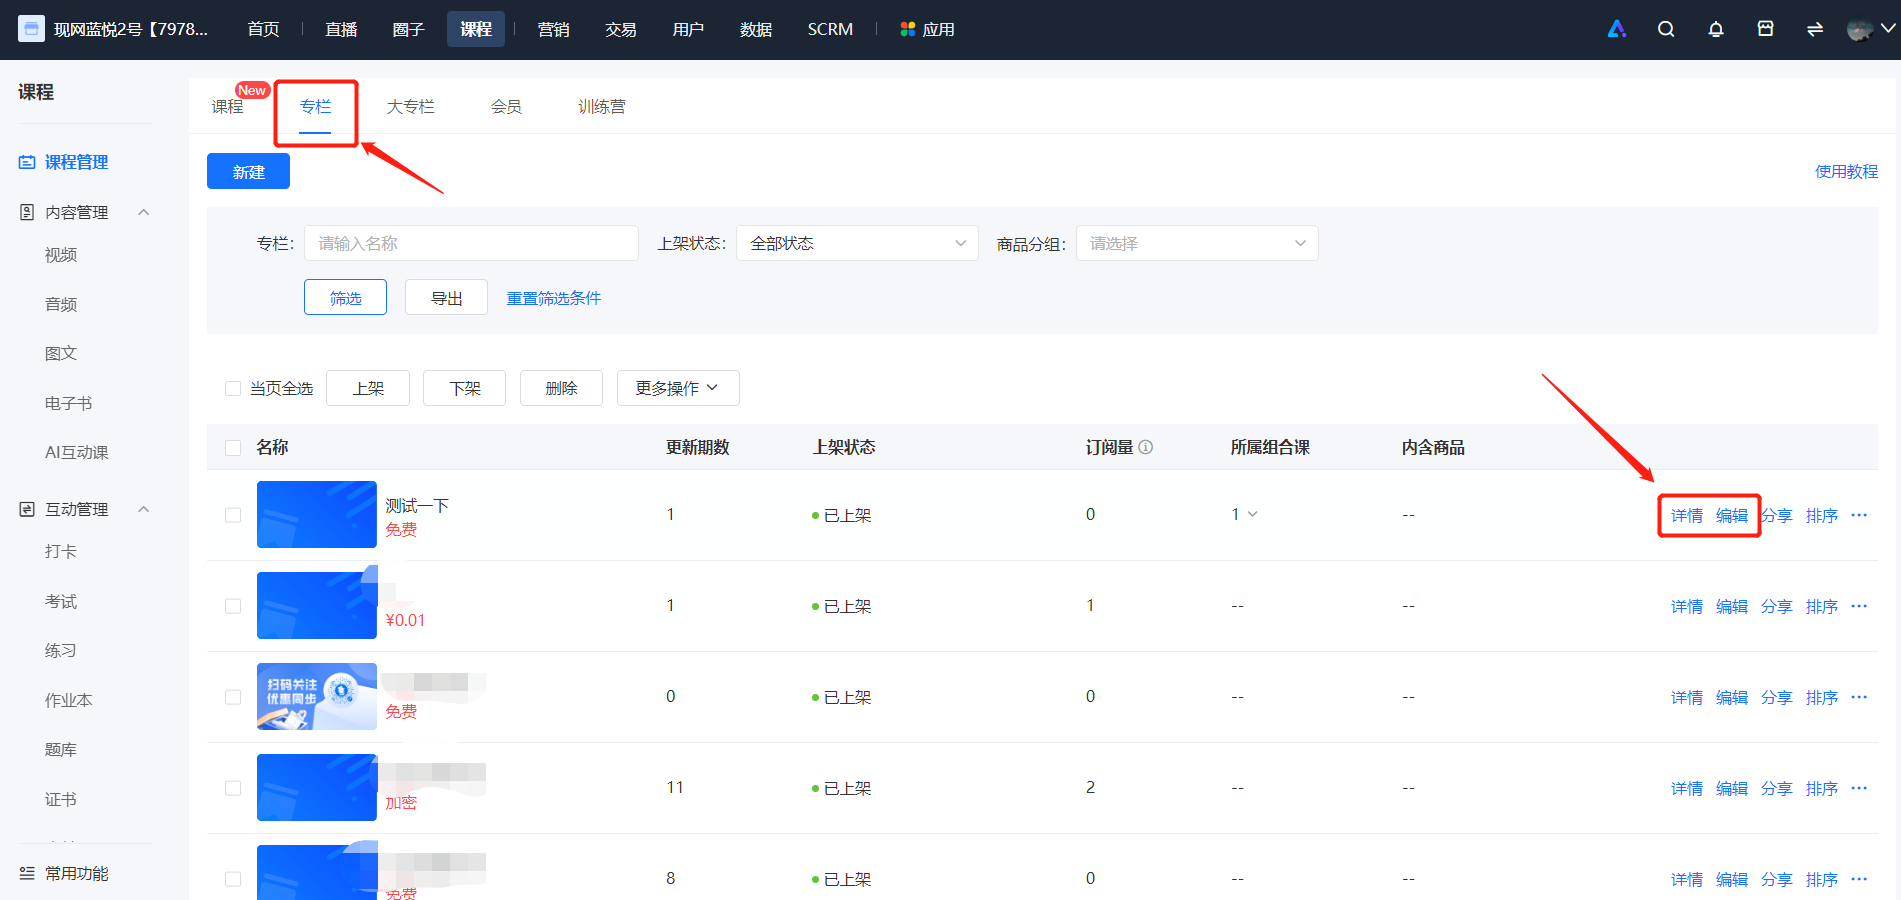Toggle the header select-all checkbox beside 名称
Viewport: 1901px width, 900px height.
coord(233,447)
